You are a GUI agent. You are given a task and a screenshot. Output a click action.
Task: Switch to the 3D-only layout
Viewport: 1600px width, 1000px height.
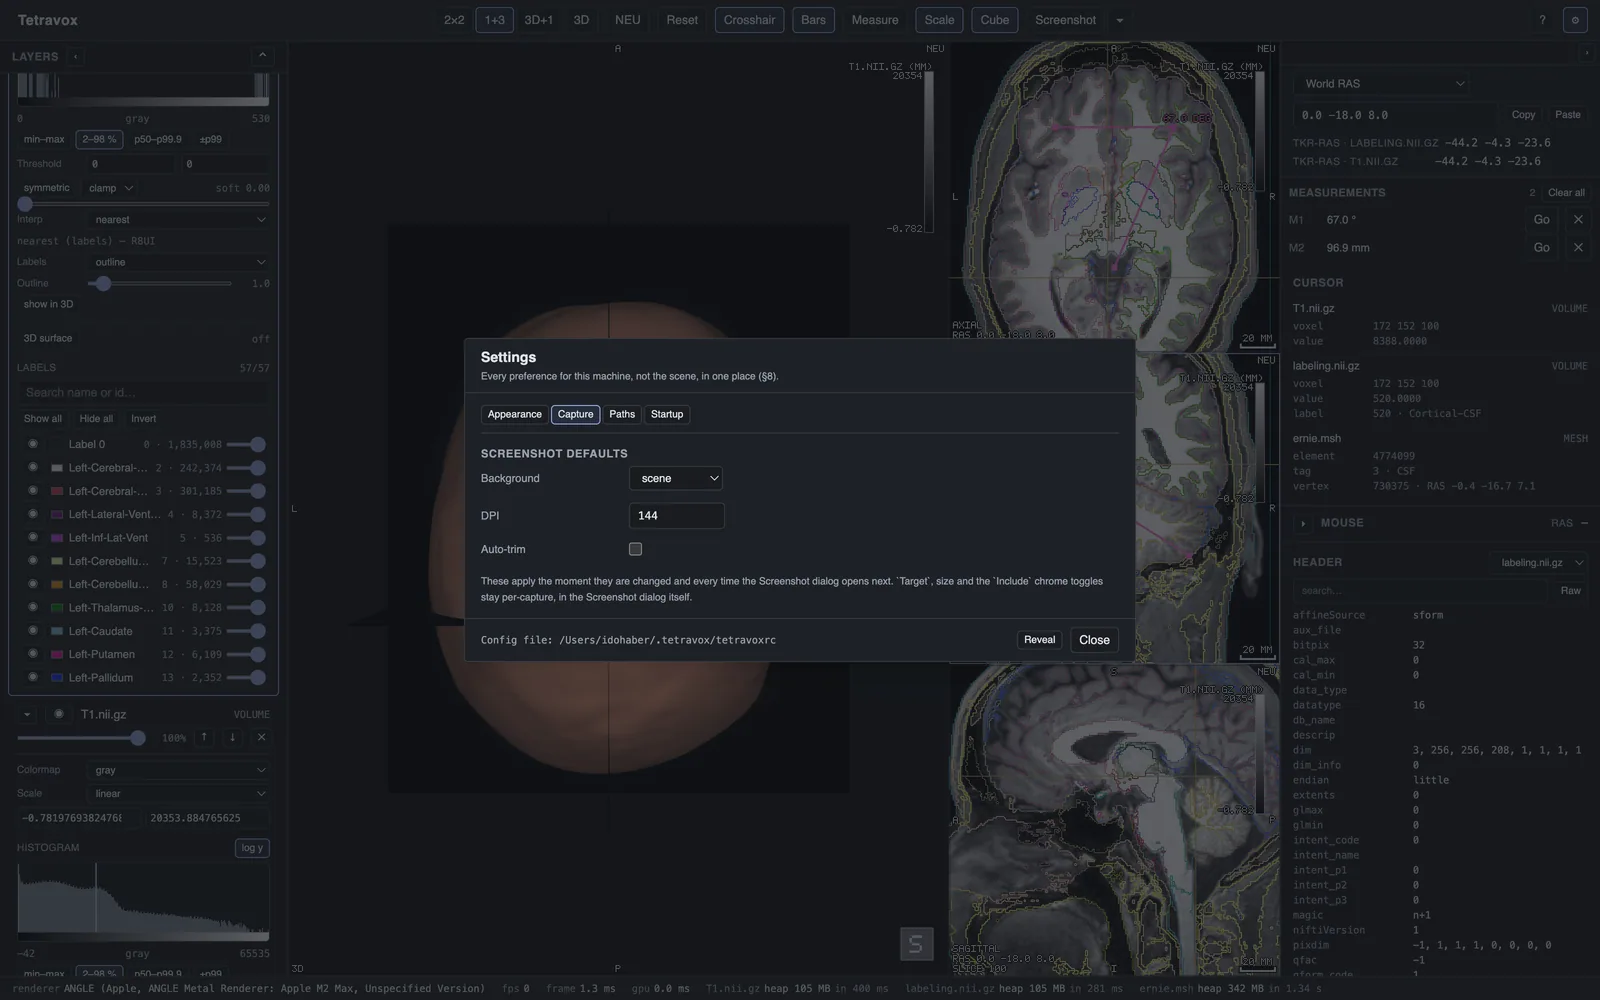[x=581, y=20]
